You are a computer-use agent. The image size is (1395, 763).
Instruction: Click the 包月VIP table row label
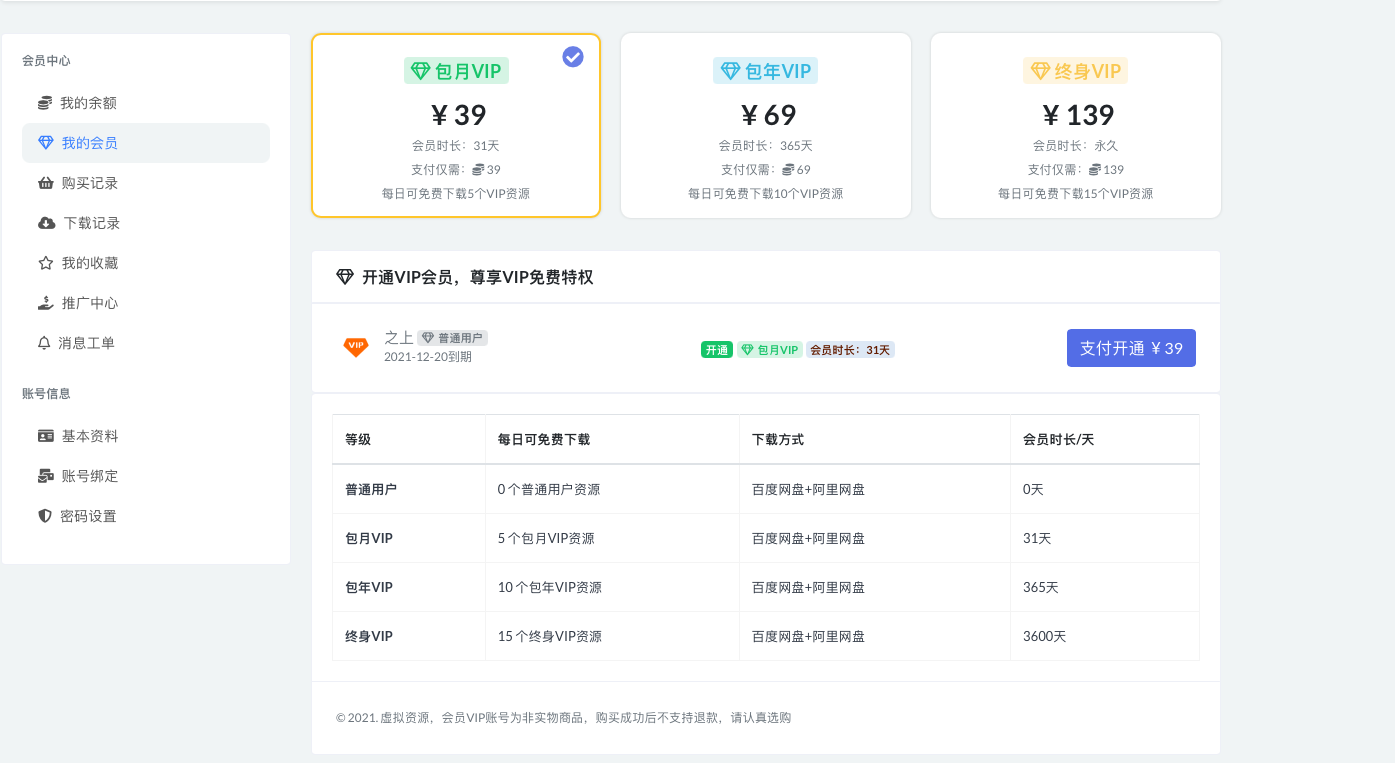(x=369, y=539)
